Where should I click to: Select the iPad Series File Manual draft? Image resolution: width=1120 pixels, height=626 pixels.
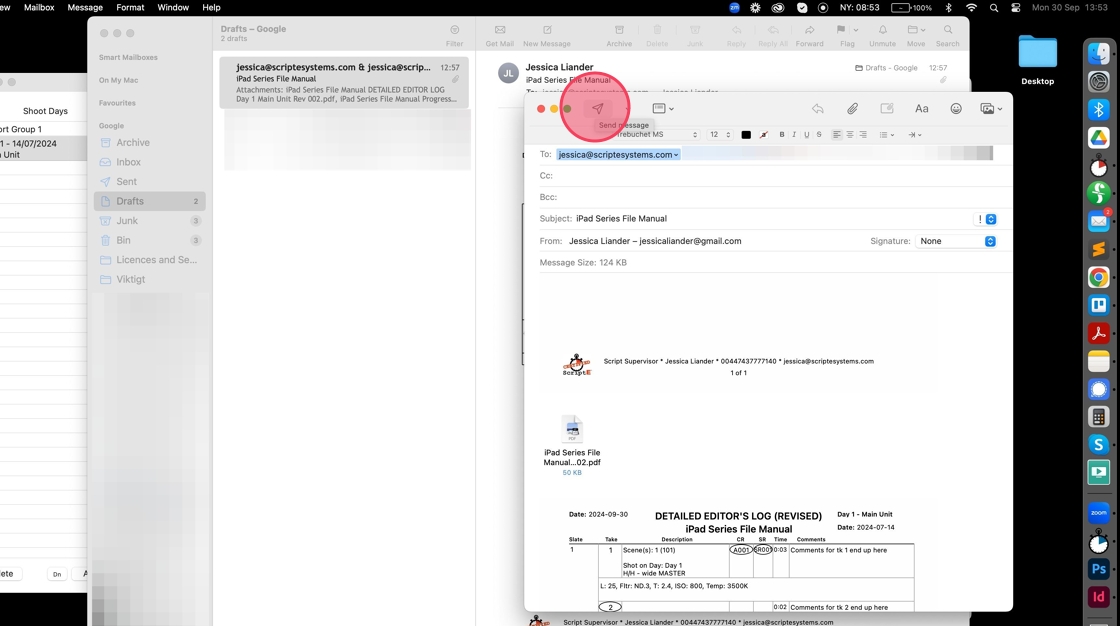coord(344,83)
